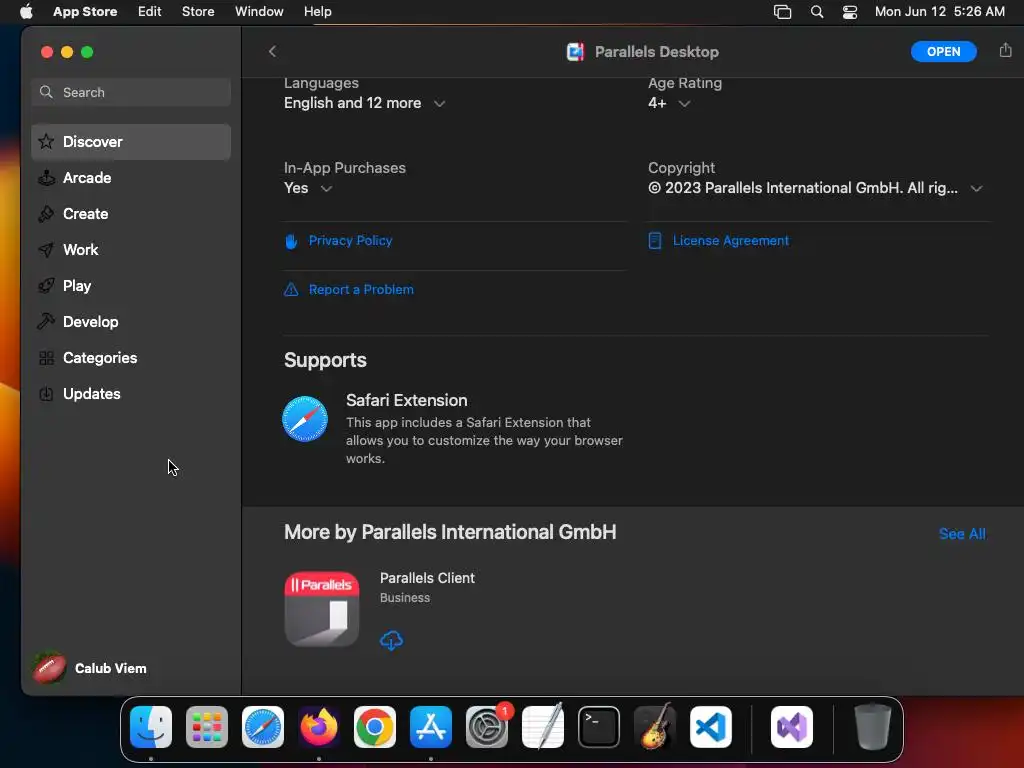
Task: Click the Safari Extension heading
Action: 406,400
